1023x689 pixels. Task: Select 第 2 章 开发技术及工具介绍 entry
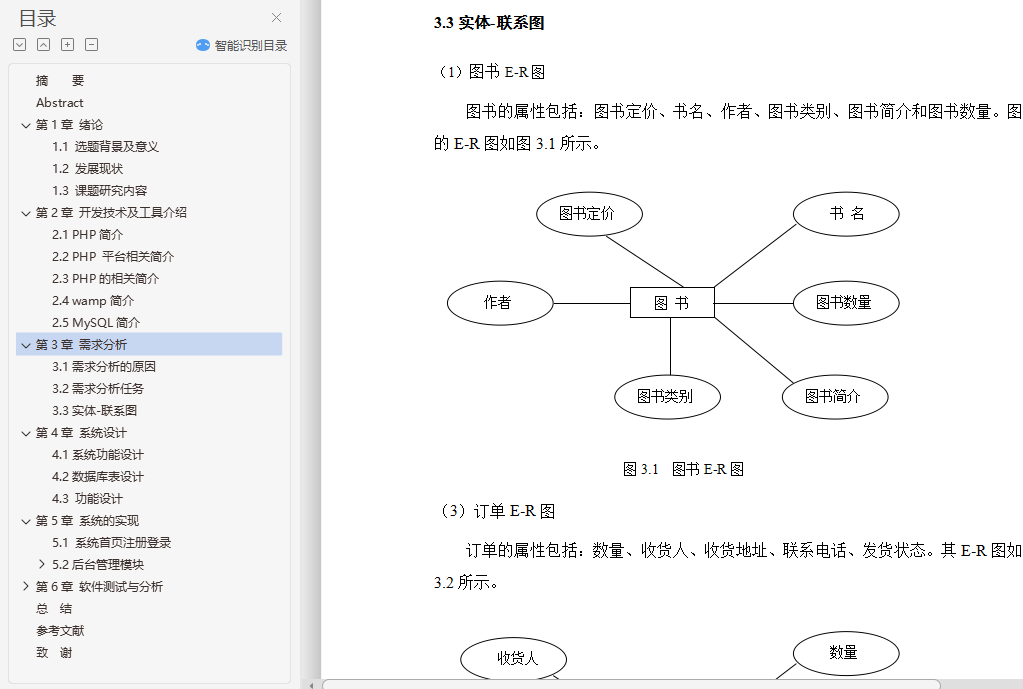(111, 213)
